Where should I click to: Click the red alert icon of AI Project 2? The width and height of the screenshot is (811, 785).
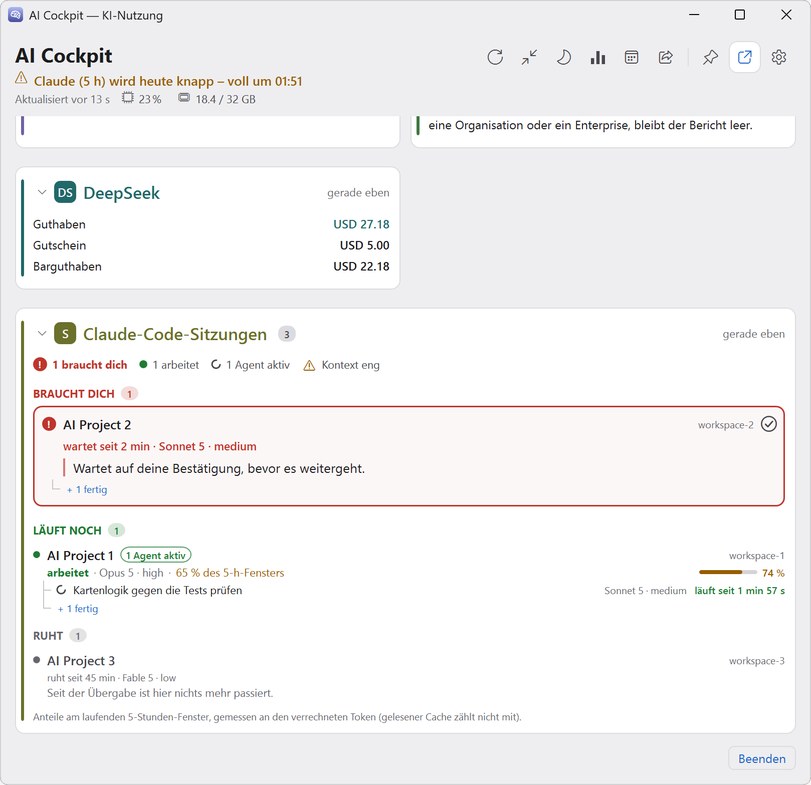coord(49,425)
